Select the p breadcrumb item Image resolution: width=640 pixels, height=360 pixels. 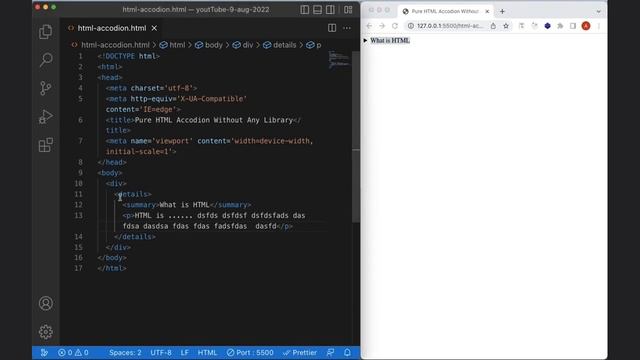tap(314, 45)
